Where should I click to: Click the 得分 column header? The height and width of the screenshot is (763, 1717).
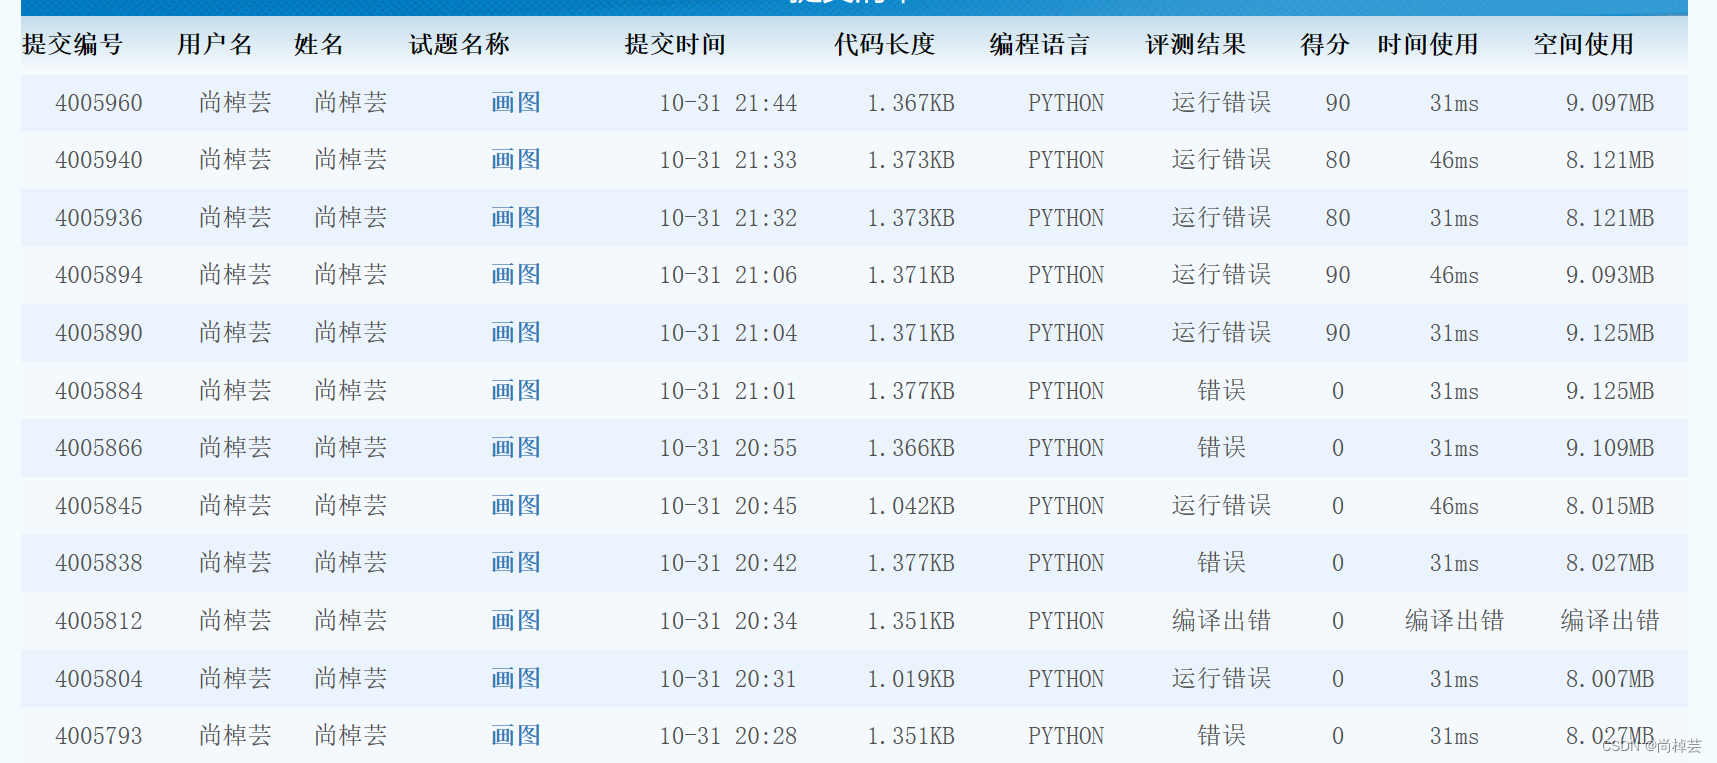[x=1325, y=45]
